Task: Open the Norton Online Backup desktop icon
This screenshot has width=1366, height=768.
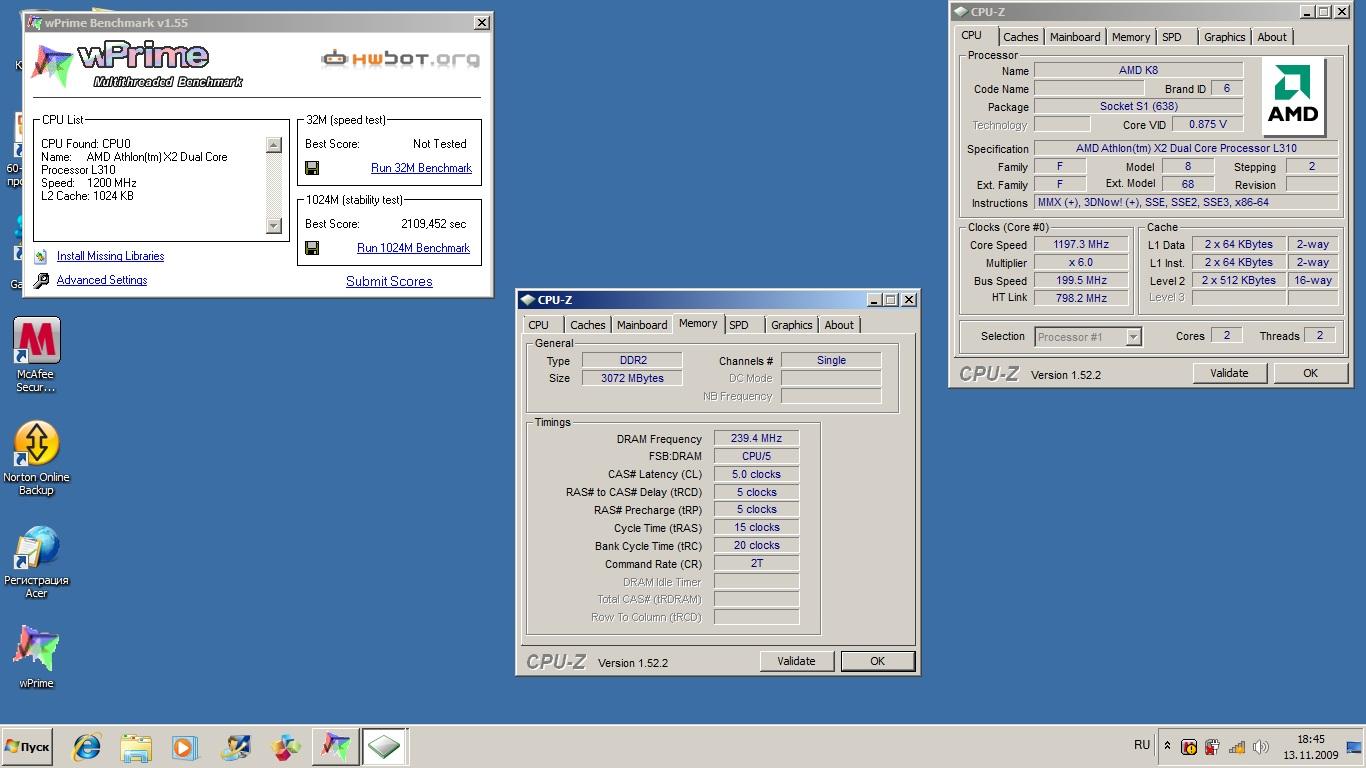Action: pyautogui.click(x=36, y=457)
